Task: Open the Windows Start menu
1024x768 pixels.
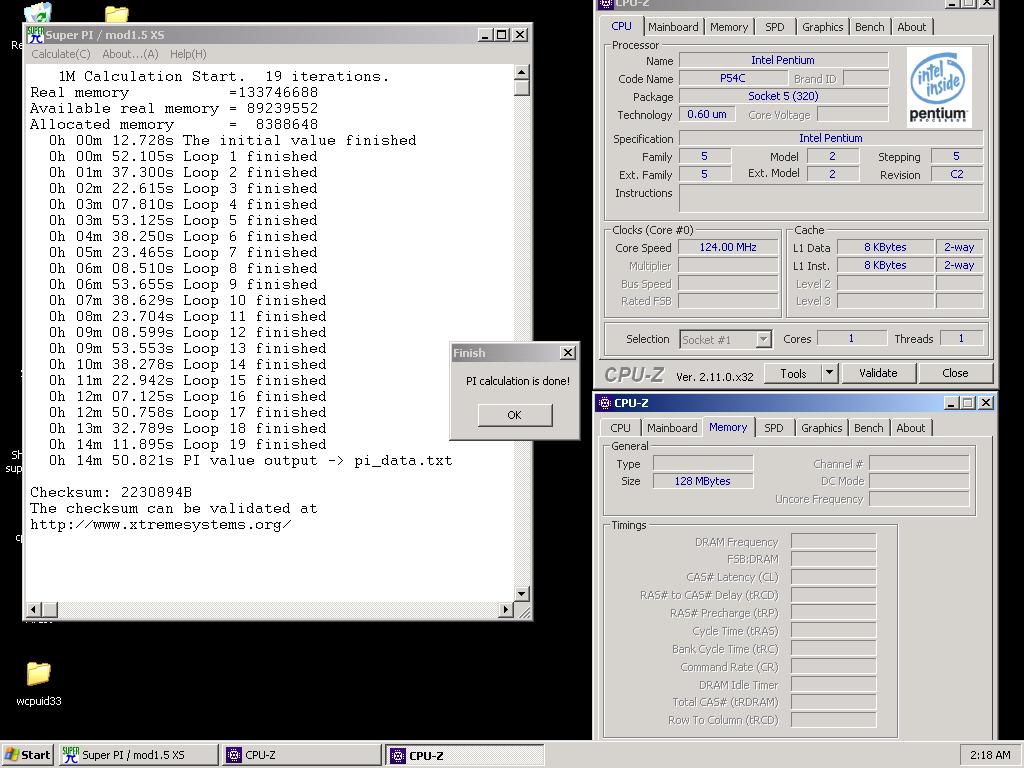Action: [x=27, y=755]
